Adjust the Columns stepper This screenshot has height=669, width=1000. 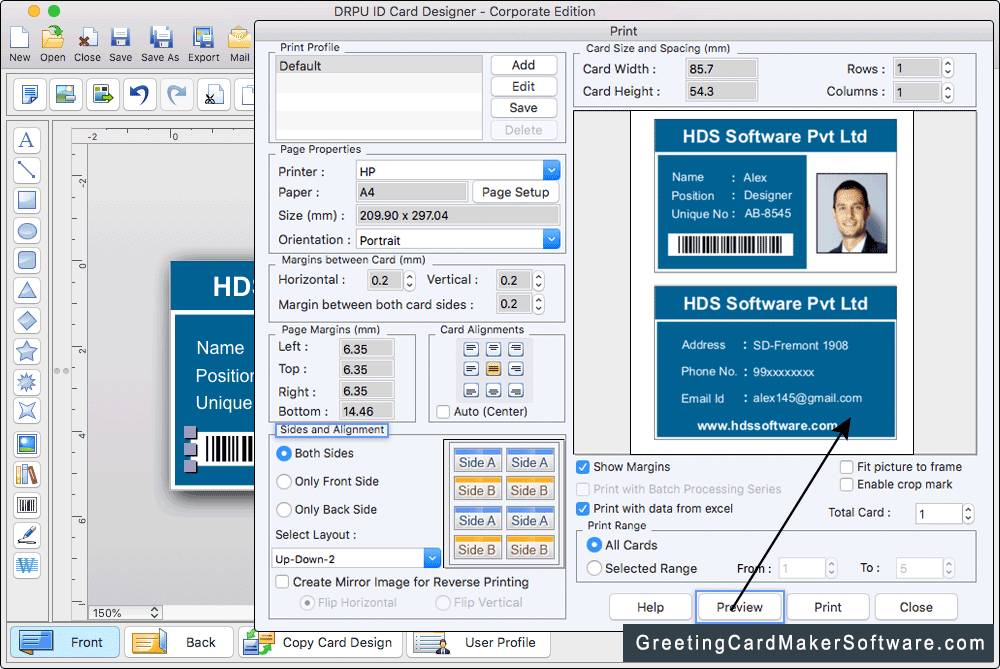coord(948,92)
